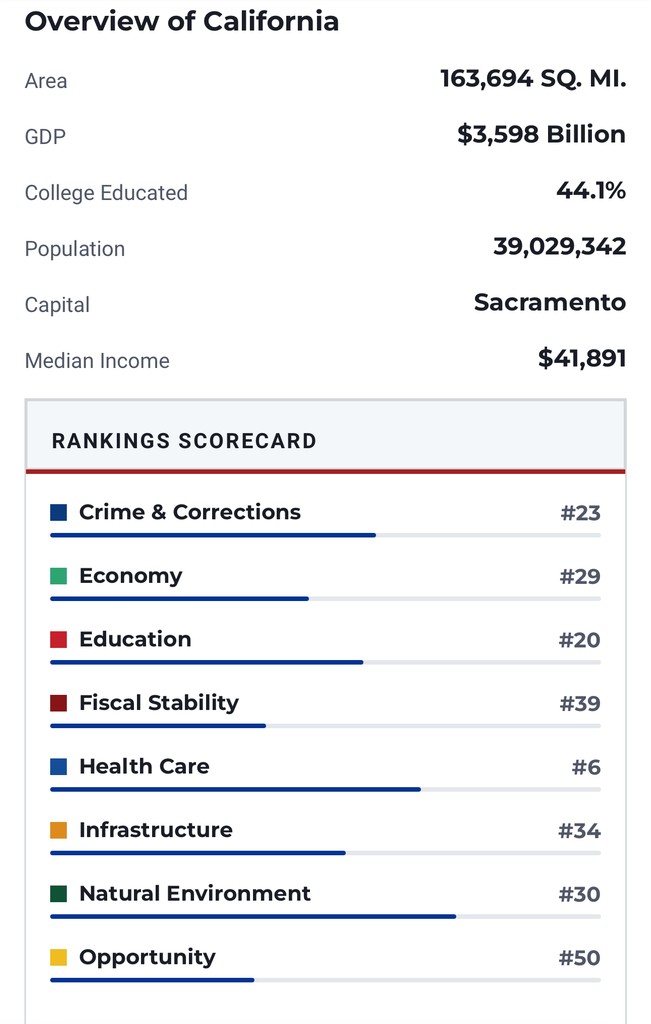Click the Health Care progress bar
This screenshot has height=1024, width=651.
click(x=325, y=790)
